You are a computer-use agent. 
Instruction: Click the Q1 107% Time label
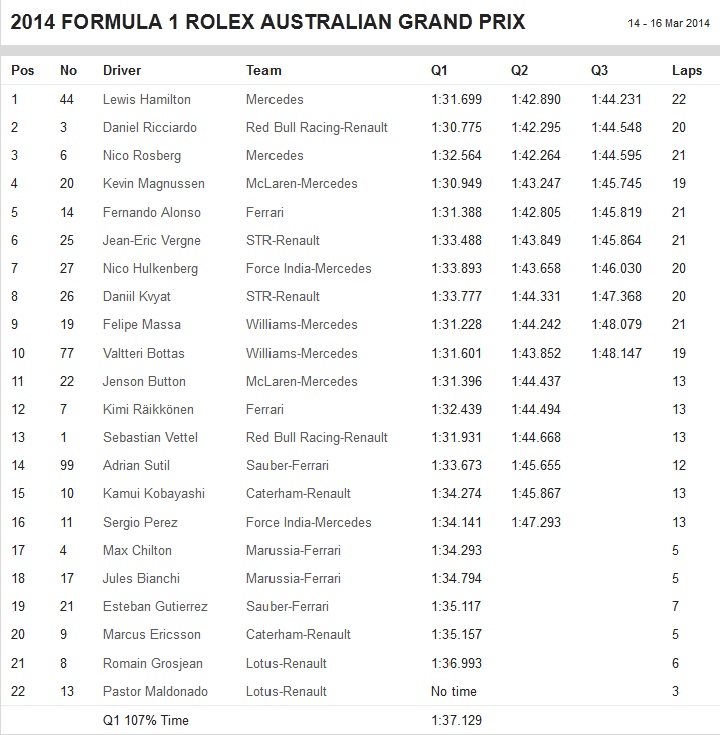coord(146,720)
